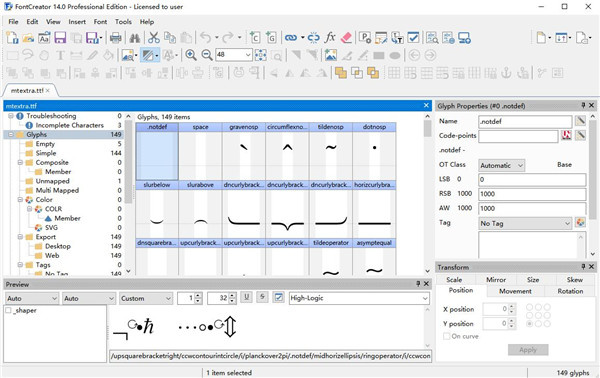Add characters with the +C icon
600x378 pixels.
pos(254,37)
